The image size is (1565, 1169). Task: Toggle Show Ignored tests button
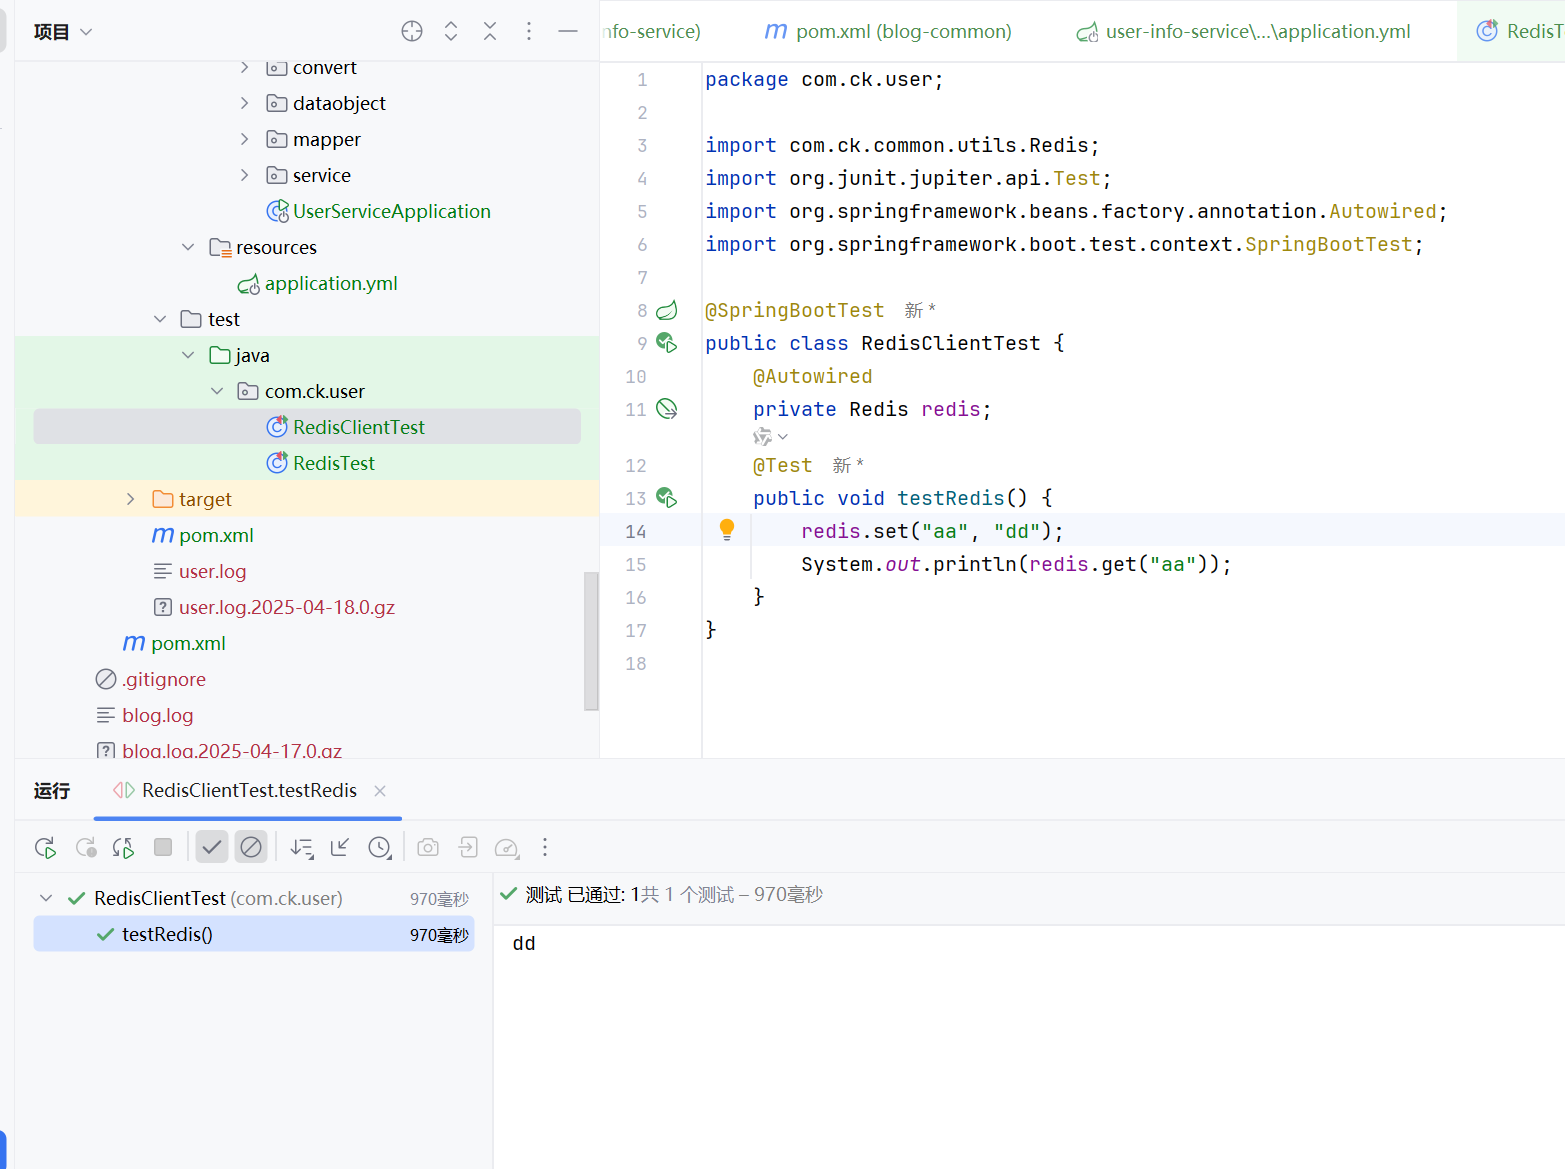pos(251,848)
